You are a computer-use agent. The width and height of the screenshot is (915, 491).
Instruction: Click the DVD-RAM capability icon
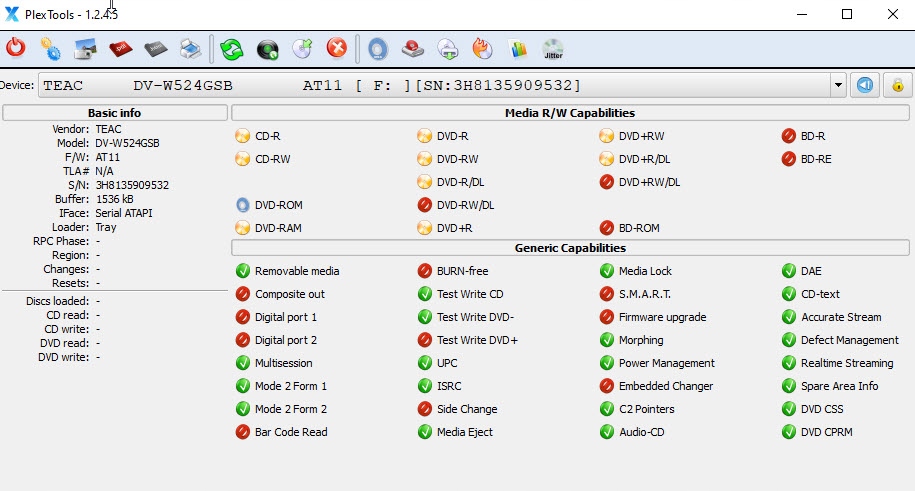pyautogui.click(x=242, y=228)
